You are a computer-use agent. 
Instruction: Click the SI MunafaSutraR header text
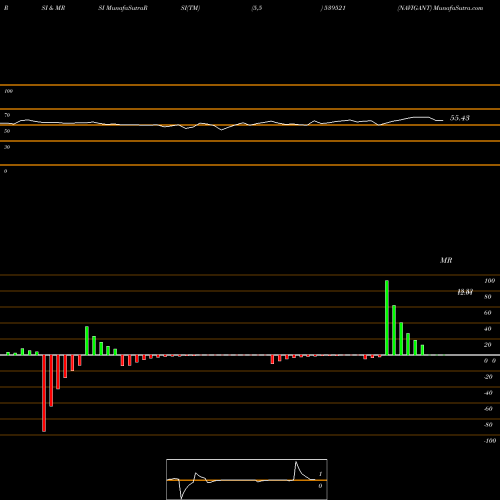coord(123,8)
